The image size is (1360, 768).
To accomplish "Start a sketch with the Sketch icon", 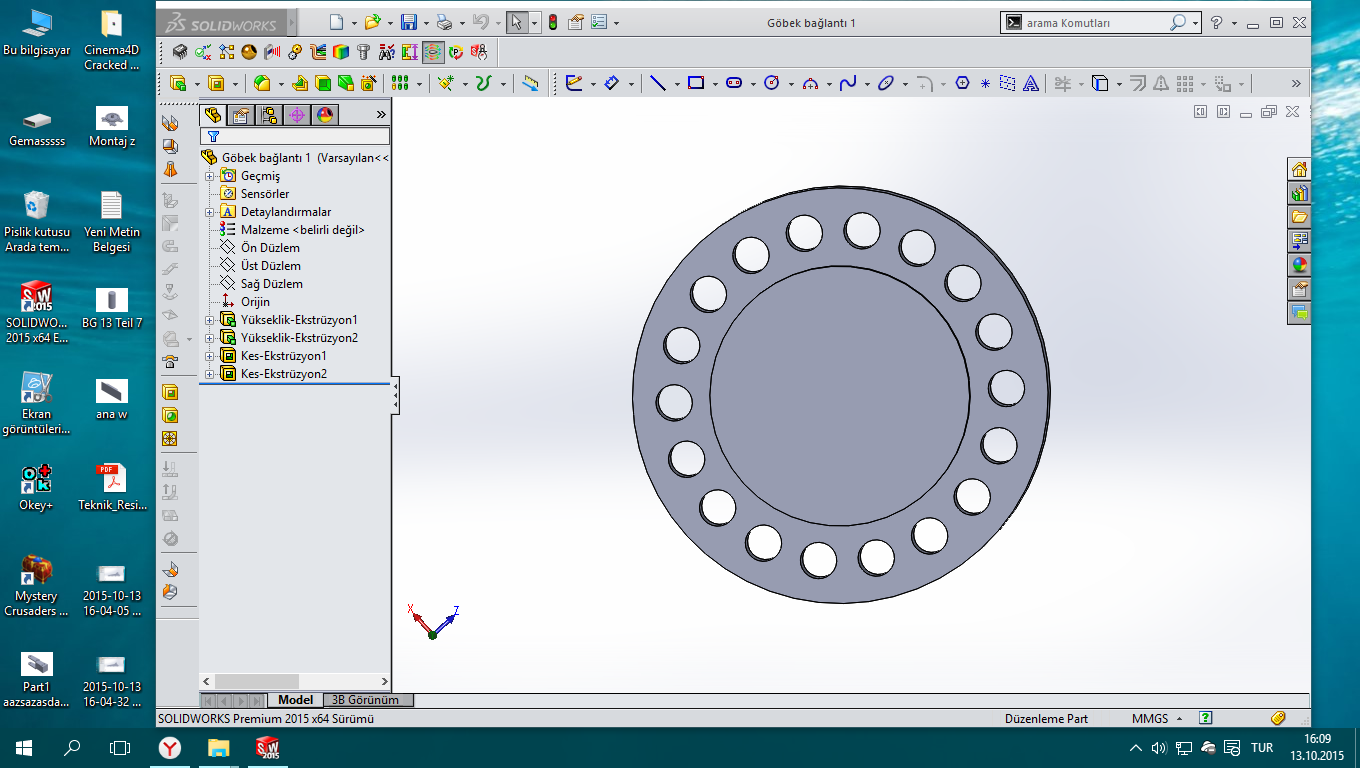I will [x=574, y=84].
